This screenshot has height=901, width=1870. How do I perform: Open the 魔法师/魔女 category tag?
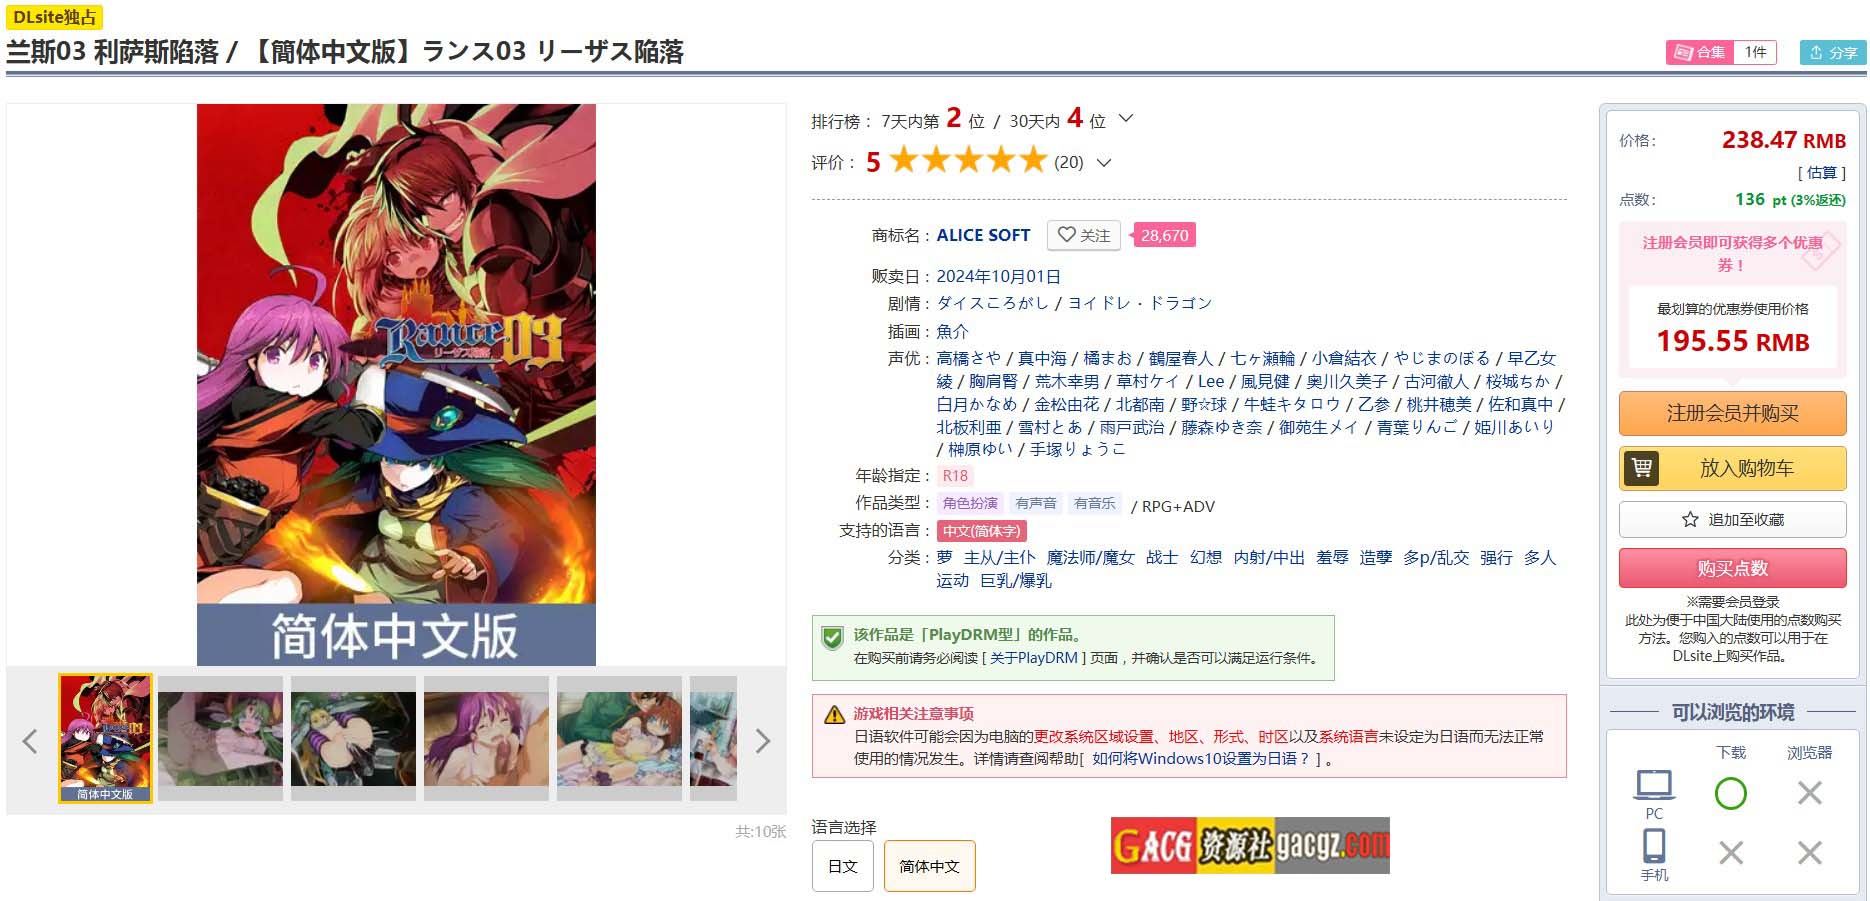tap(1091, 557)
